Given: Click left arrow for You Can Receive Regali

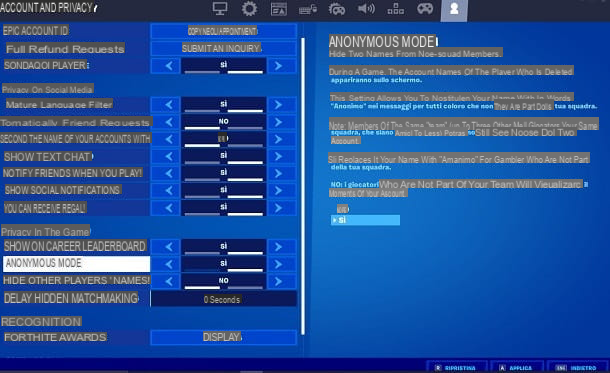Looking at the screenshot, I should point(169,208).
